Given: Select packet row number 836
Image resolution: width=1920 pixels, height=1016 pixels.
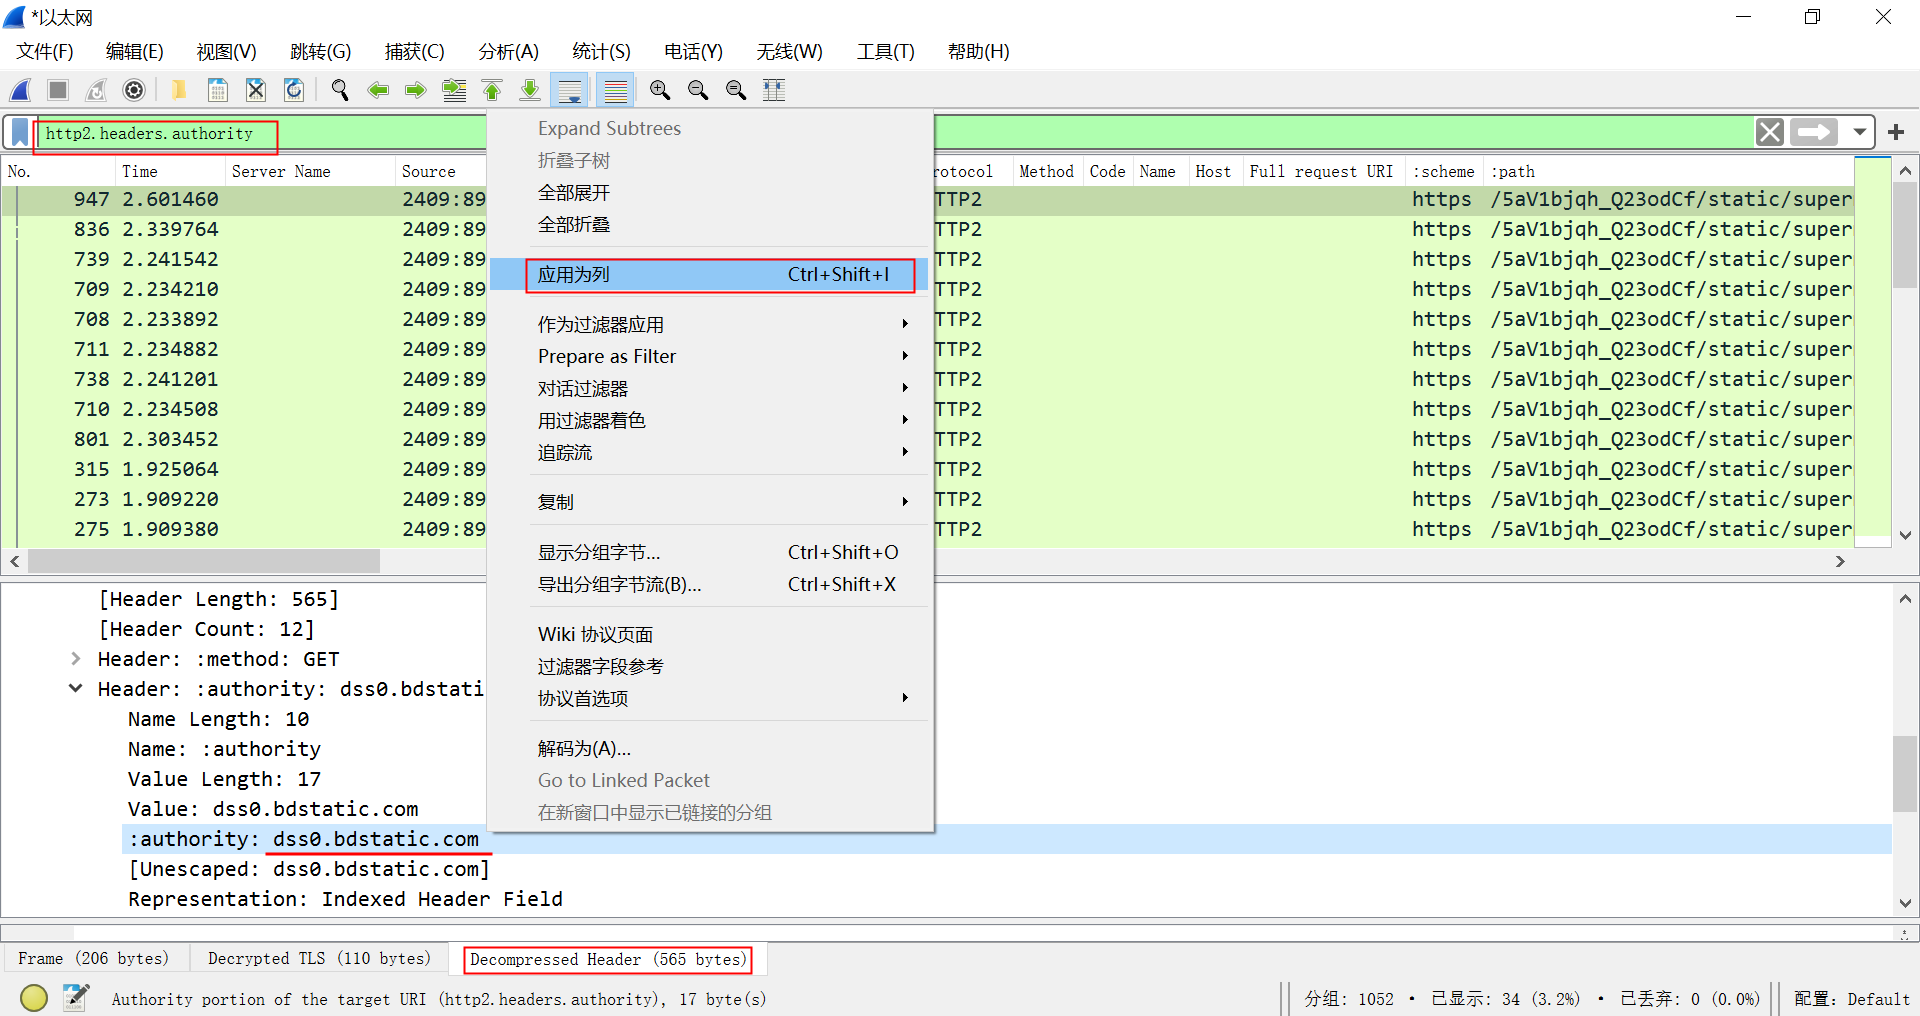Looking at the screenshot, I should pos(244,229).
